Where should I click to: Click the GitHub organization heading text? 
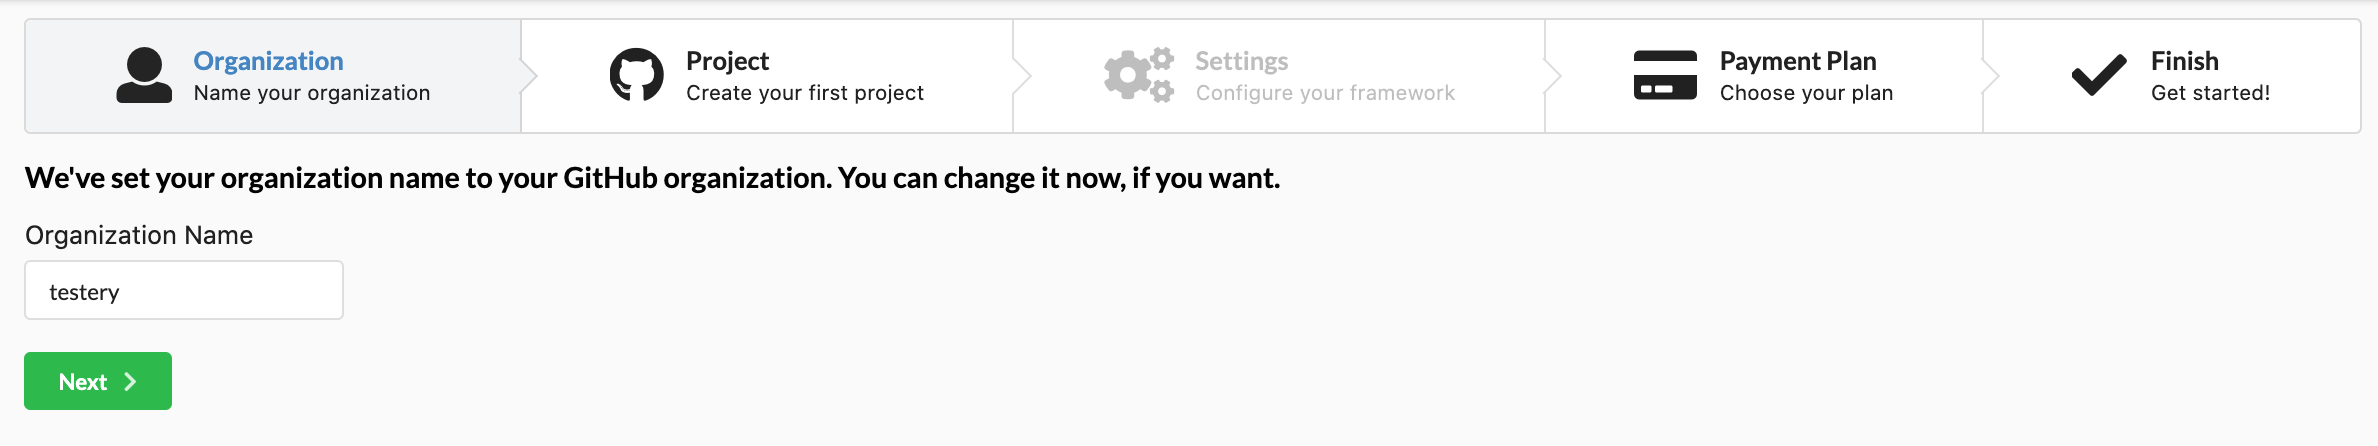pyautogui.click(x=652, y=178)
